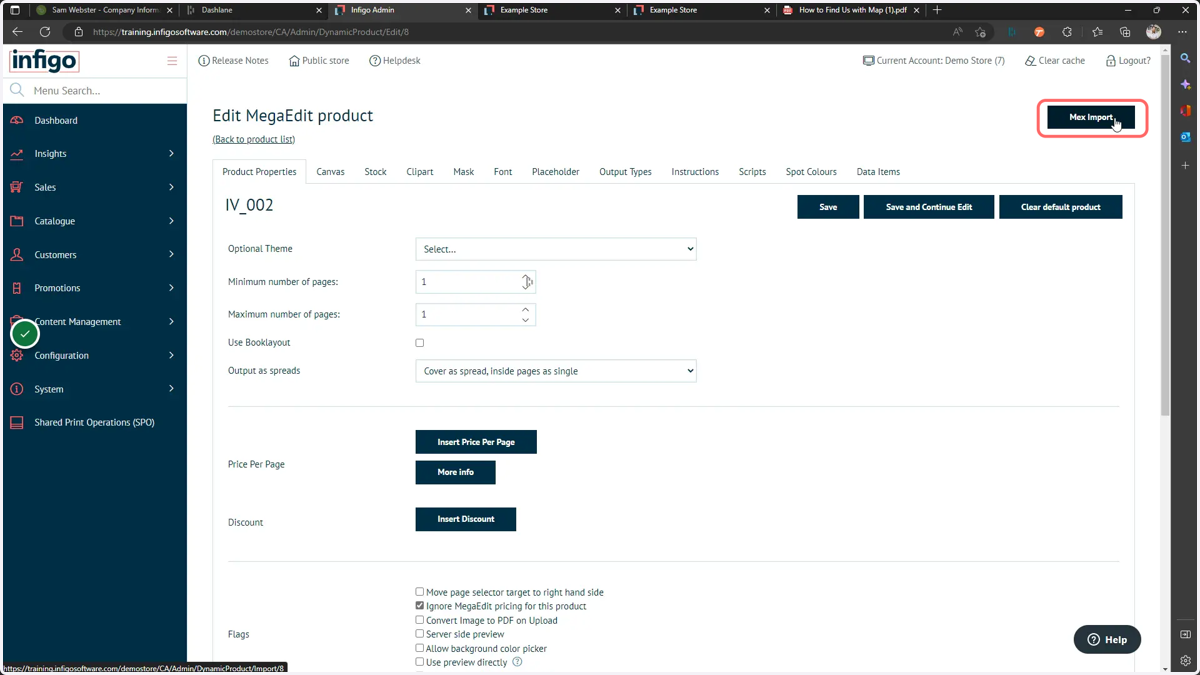Click the Configuration gear icon
1200x675 pixels.
click(17, 356)
